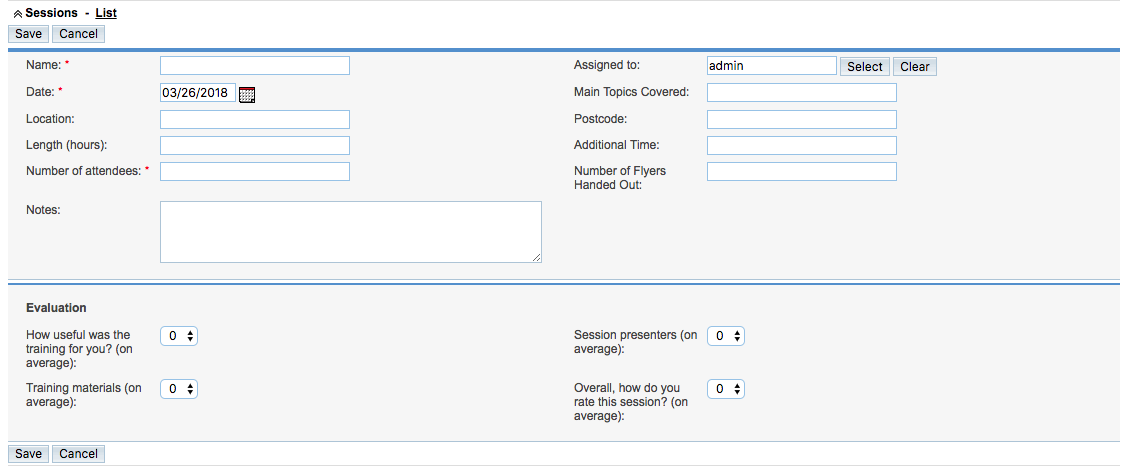Screen dimensions: 1124x469
Task: Click the top Cancel button
Action: [x=79, y=34]
